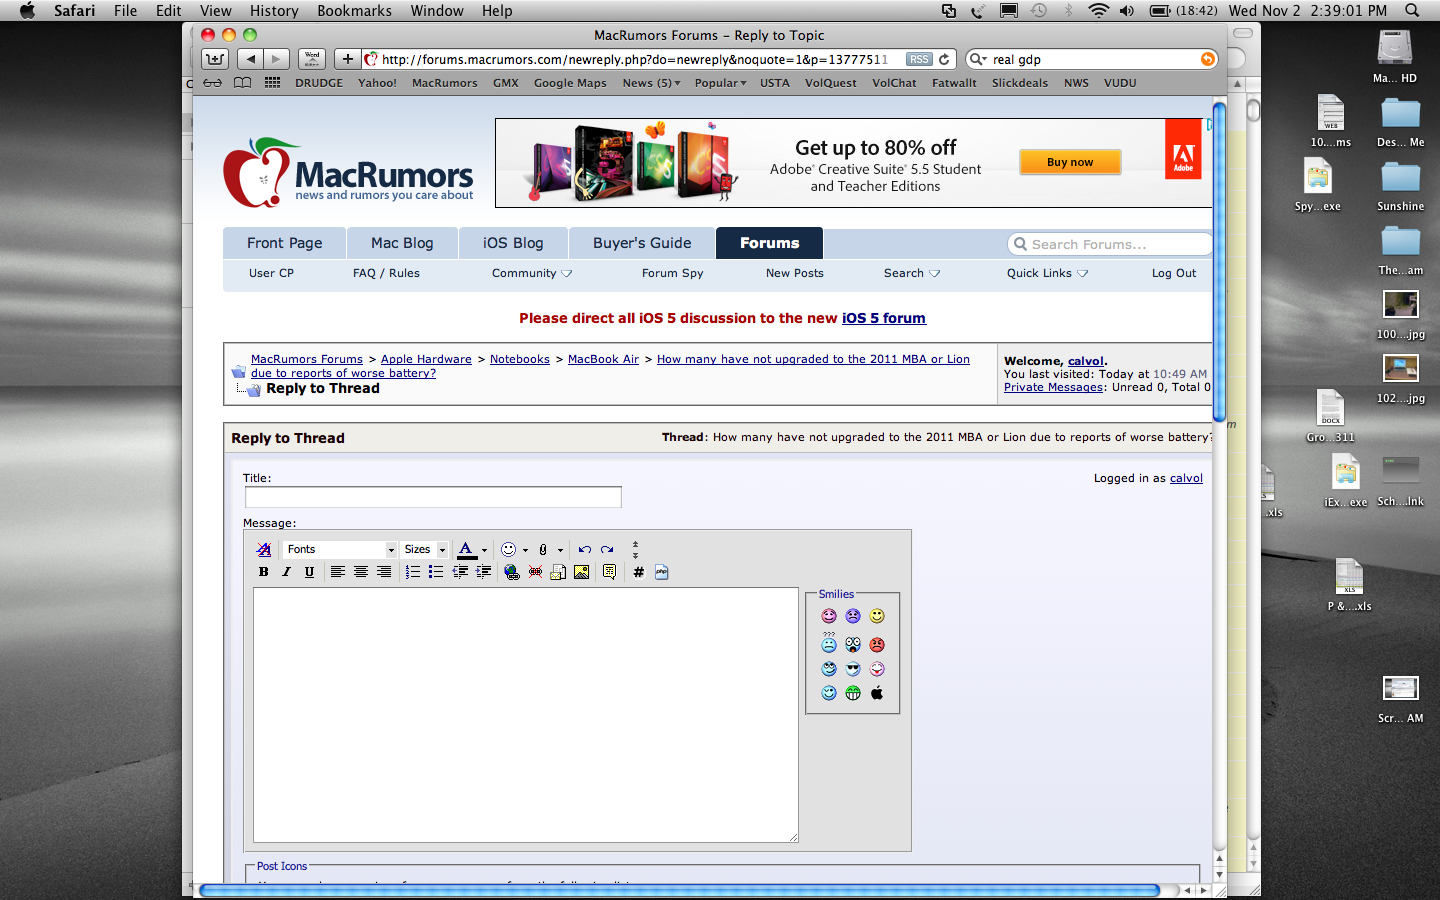Image resolution: width=1440 pixels, height=900 pixels.
Task: Switch to Mac Blog tab
Action: [x=402, y=243]
